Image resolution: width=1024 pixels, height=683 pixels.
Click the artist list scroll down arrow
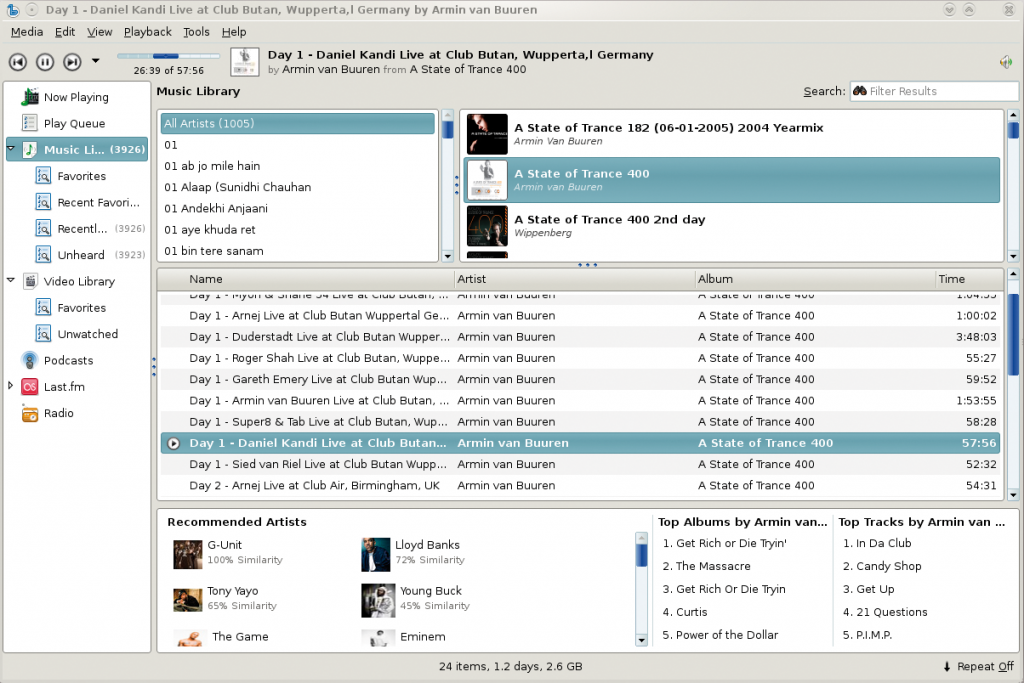point(448,257)
